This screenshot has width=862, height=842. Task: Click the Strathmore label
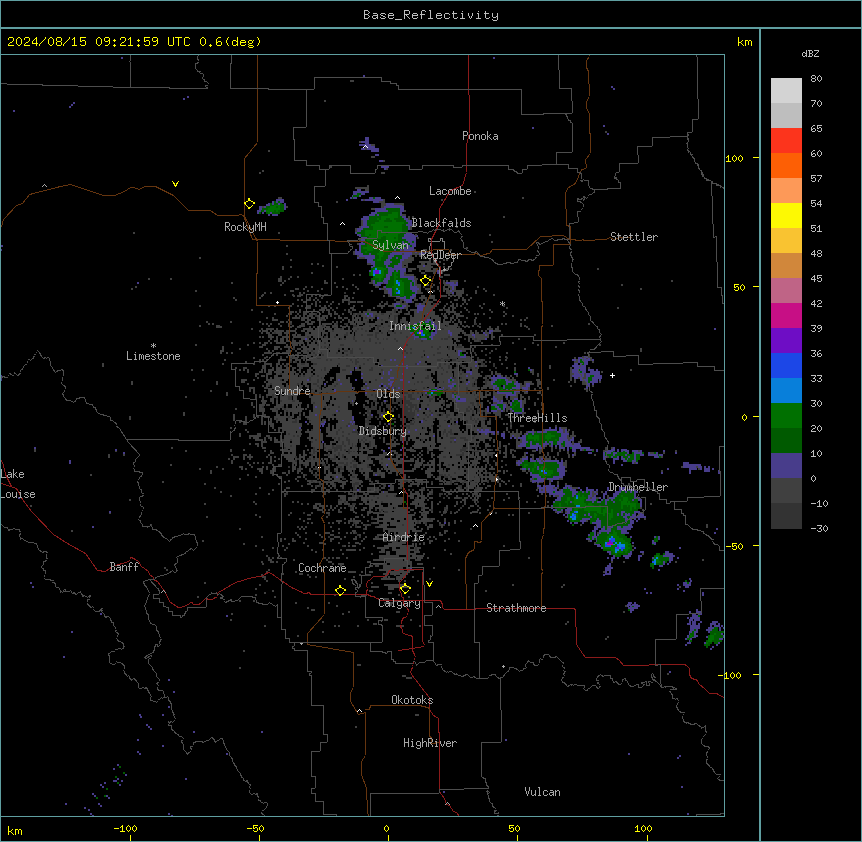click(x=516, y=608)
